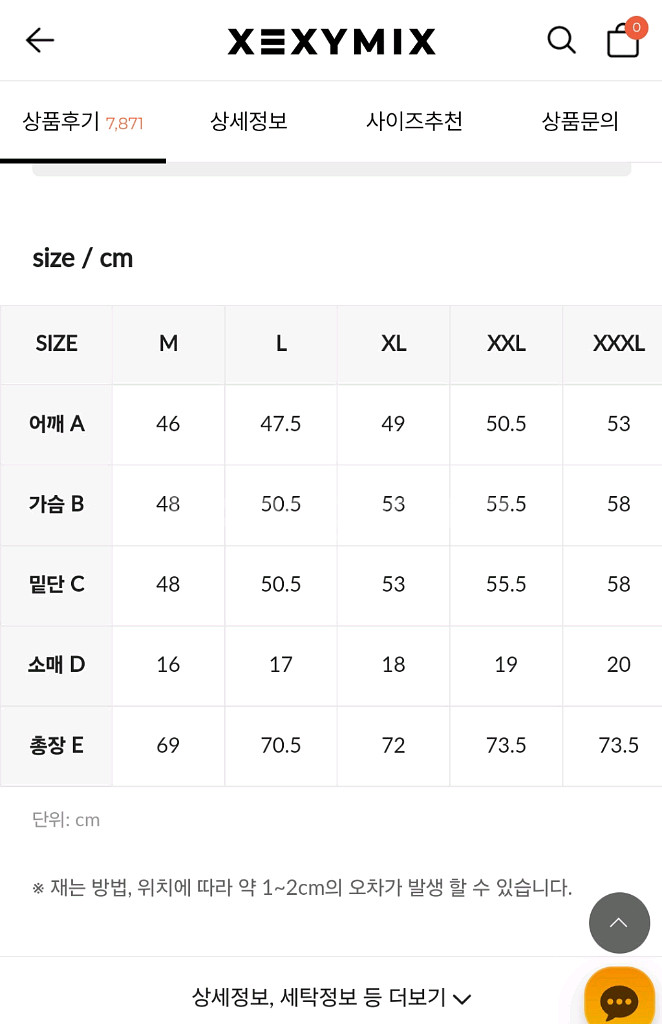The height and width of the screenshot is (1024, 662).
Task: Tap the chevron beside 더보기
Action: [462, 998]
